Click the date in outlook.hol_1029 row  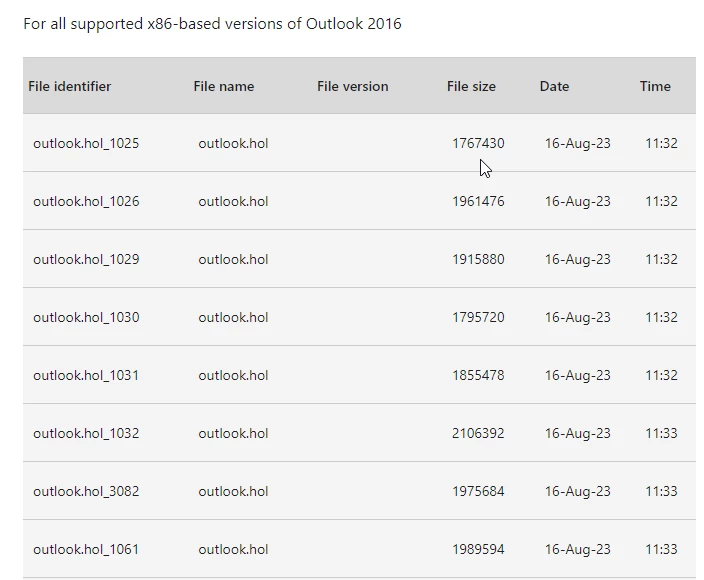coord(578,259)
